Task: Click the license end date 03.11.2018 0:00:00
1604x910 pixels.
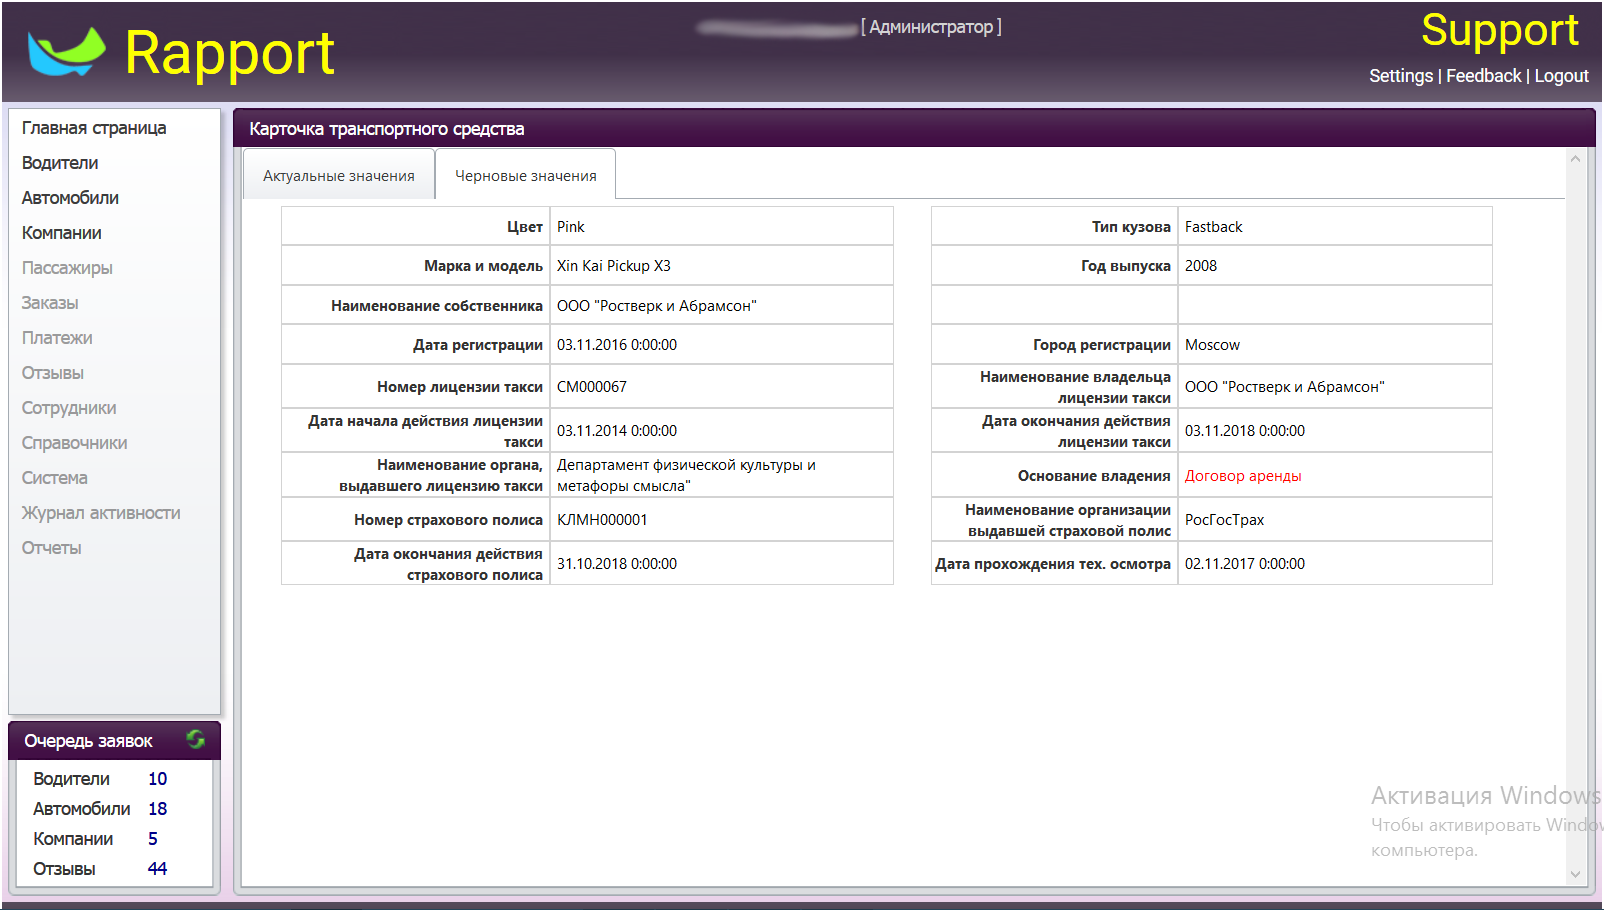Action: coord(1245,431)
